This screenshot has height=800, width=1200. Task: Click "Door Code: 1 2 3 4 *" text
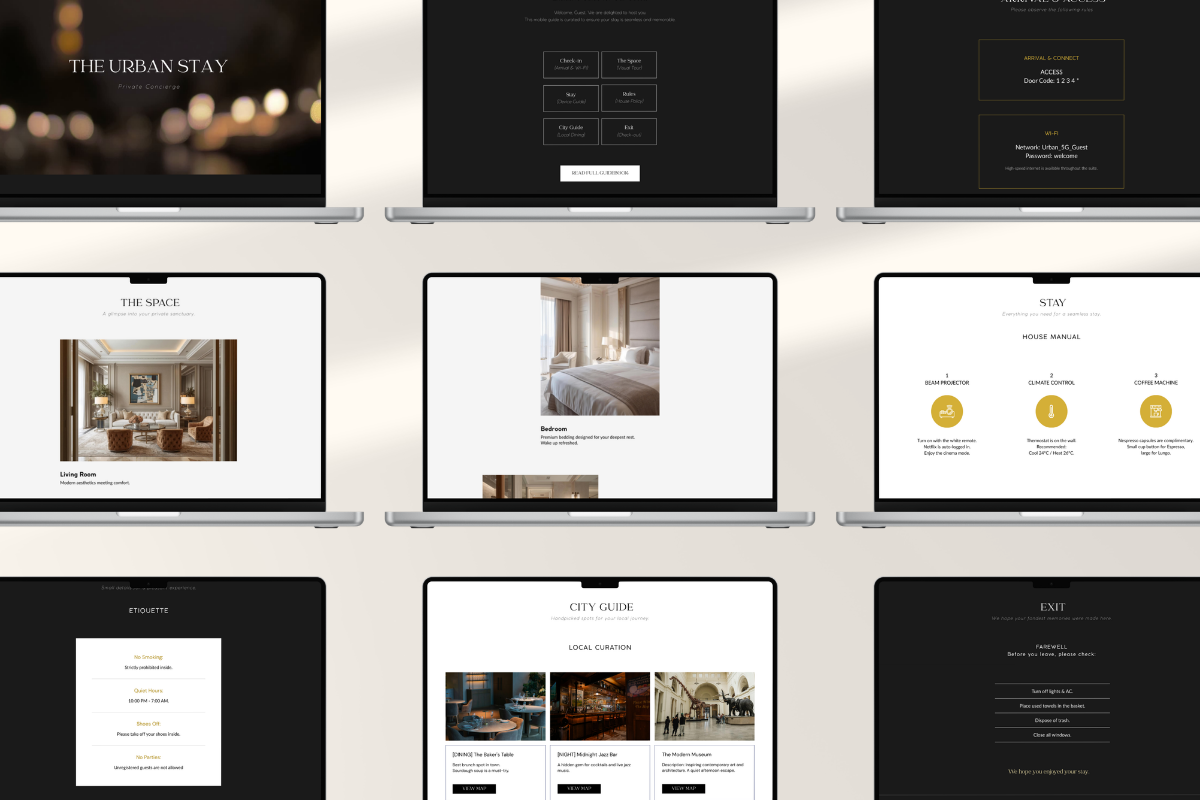coord(1051,80)
